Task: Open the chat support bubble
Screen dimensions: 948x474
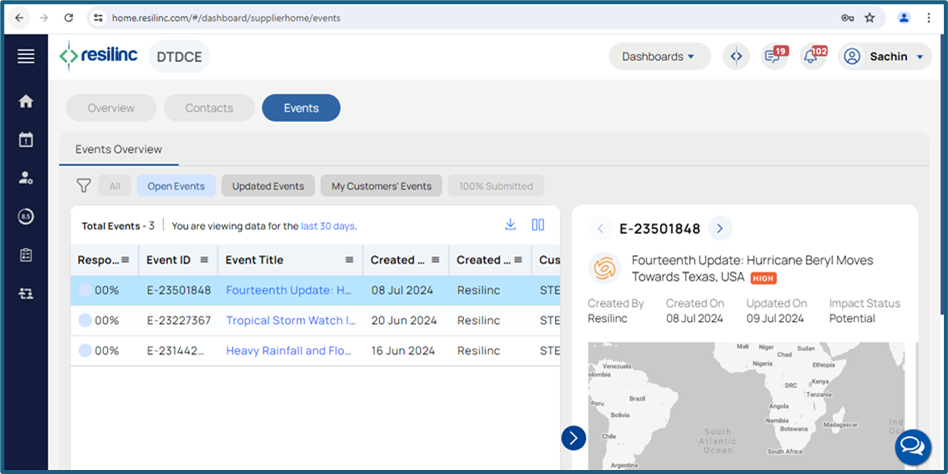Action: pos(913,447)
